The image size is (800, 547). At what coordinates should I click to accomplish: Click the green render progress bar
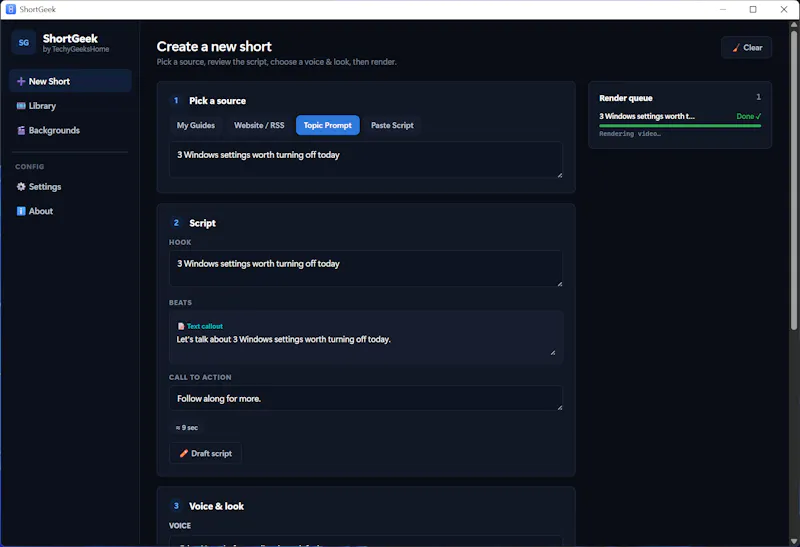pyautogui.click(x=680, y=126)
